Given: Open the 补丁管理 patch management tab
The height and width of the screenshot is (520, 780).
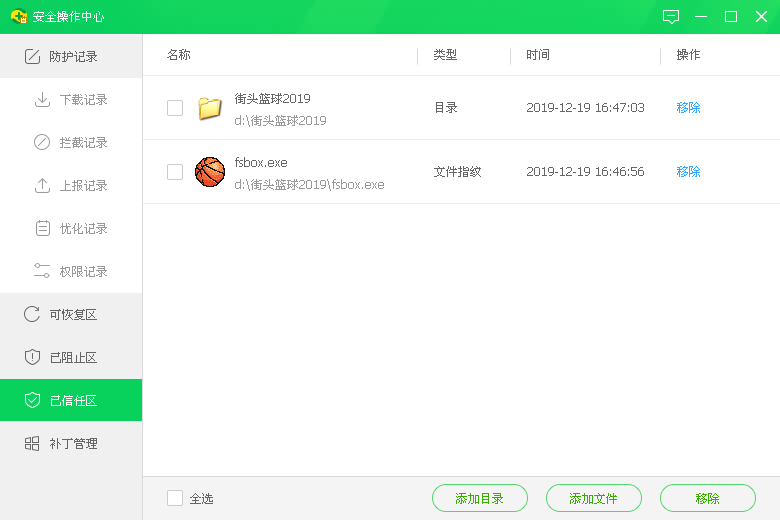Looking at the screenshot, I should point(71,444).
